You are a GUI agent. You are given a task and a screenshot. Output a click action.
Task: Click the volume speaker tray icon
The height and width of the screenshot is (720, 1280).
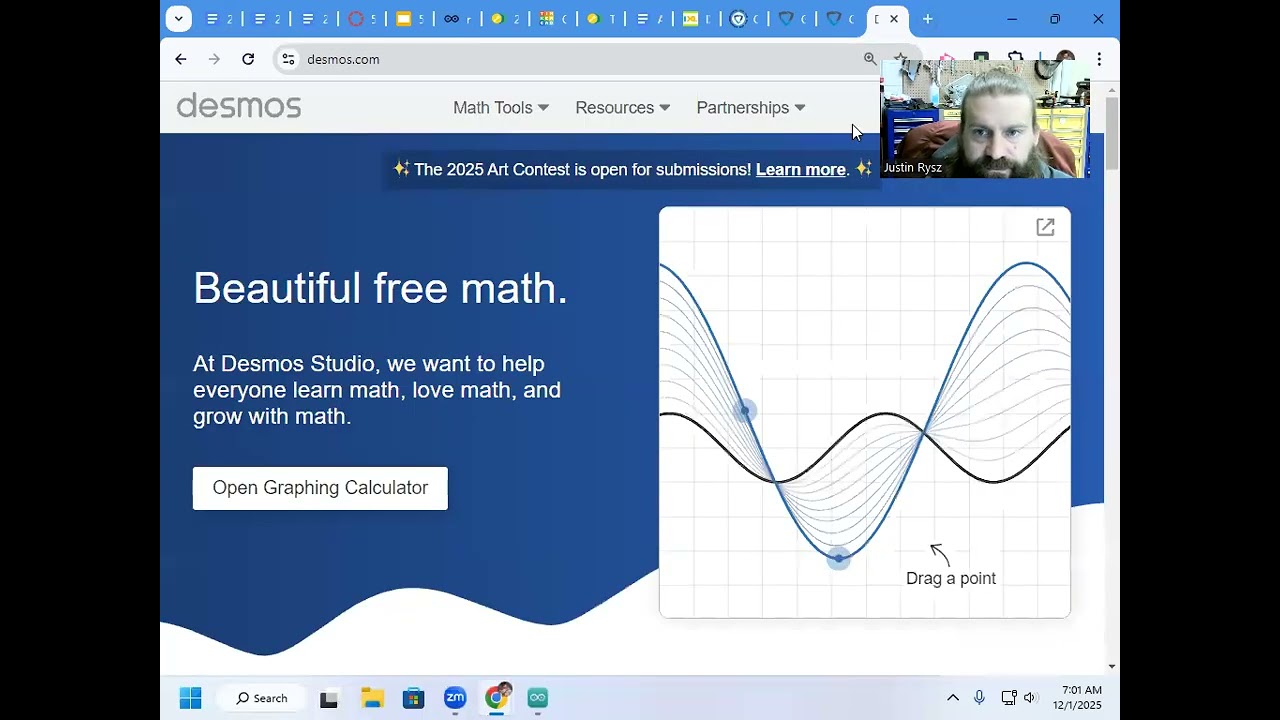[1031, 698]
